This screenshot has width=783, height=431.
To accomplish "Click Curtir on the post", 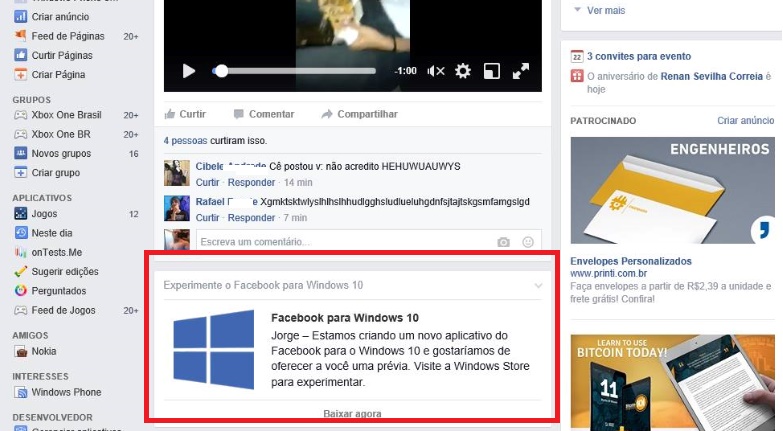I will (x=185, y=114).
